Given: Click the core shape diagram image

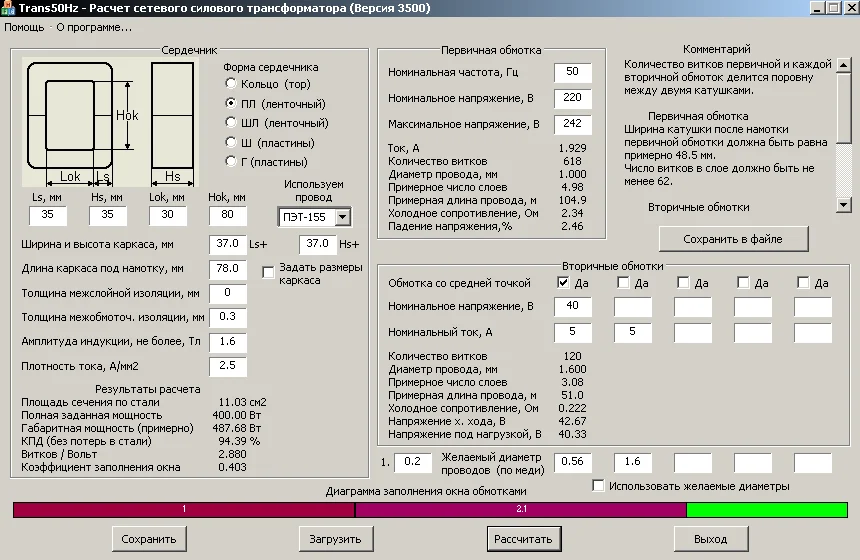Looking at the screenshot, I should pos(111,122).
